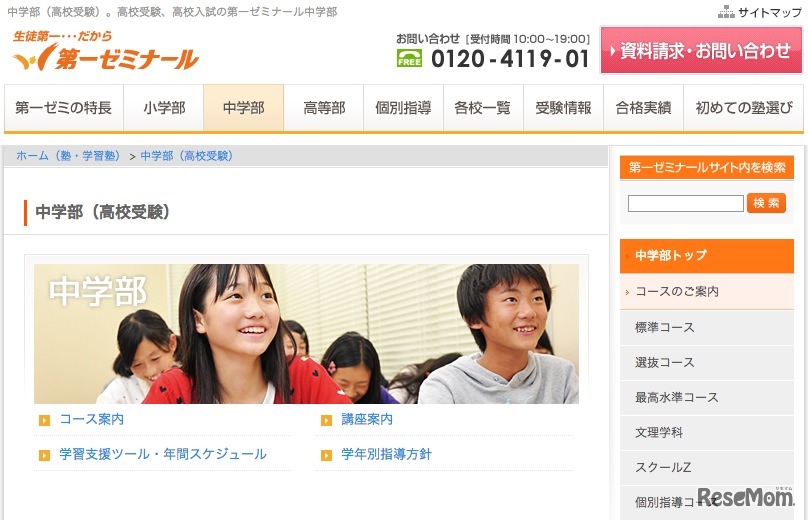The width and height of the screenshot is (808, 520).
Task: Click arrow icon beside 講座案内 link
Action: click(326, 421)
